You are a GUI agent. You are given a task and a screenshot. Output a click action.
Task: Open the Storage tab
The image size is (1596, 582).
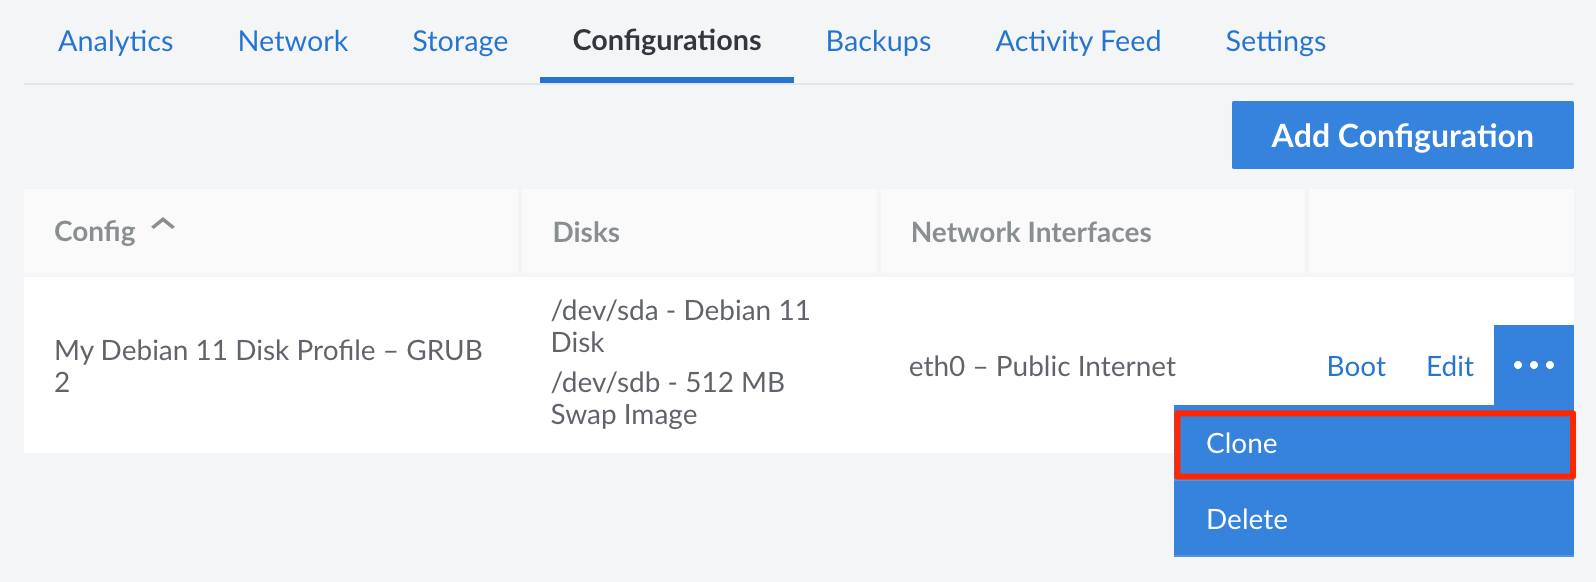pyautogui.click(x=459, y=41)
